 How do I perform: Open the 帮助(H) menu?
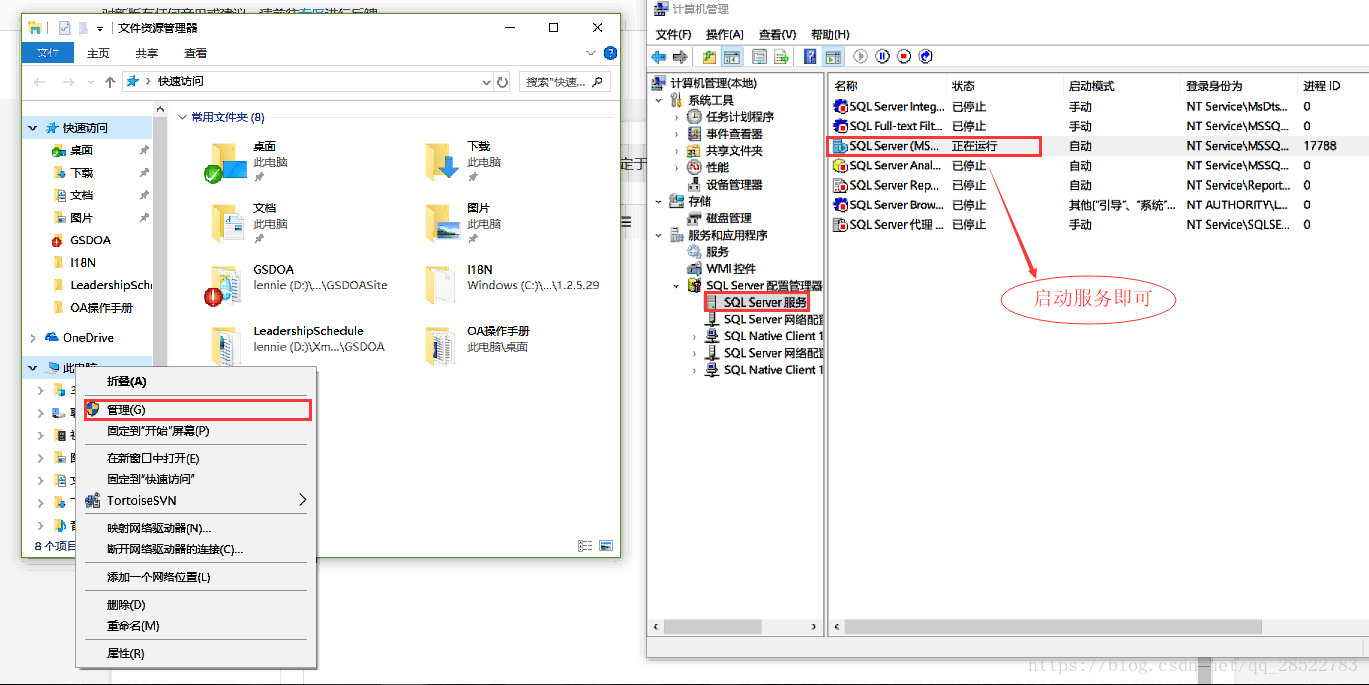click(831, 35)
